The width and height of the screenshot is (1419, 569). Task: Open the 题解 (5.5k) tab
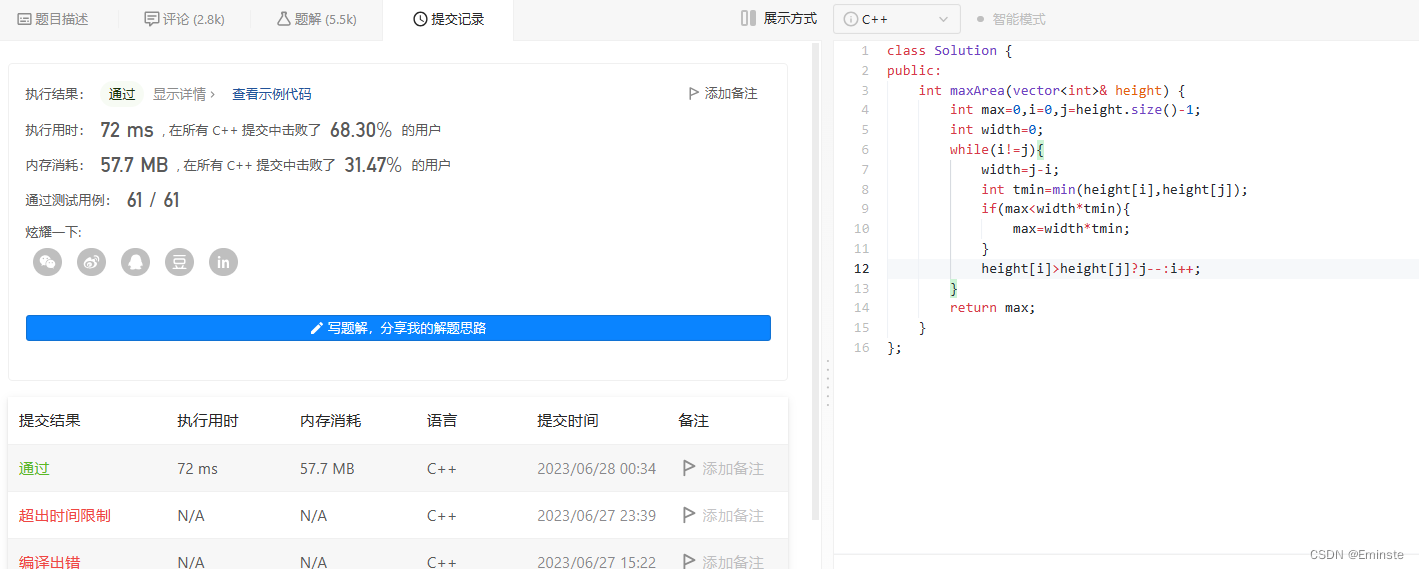point(317,19)
